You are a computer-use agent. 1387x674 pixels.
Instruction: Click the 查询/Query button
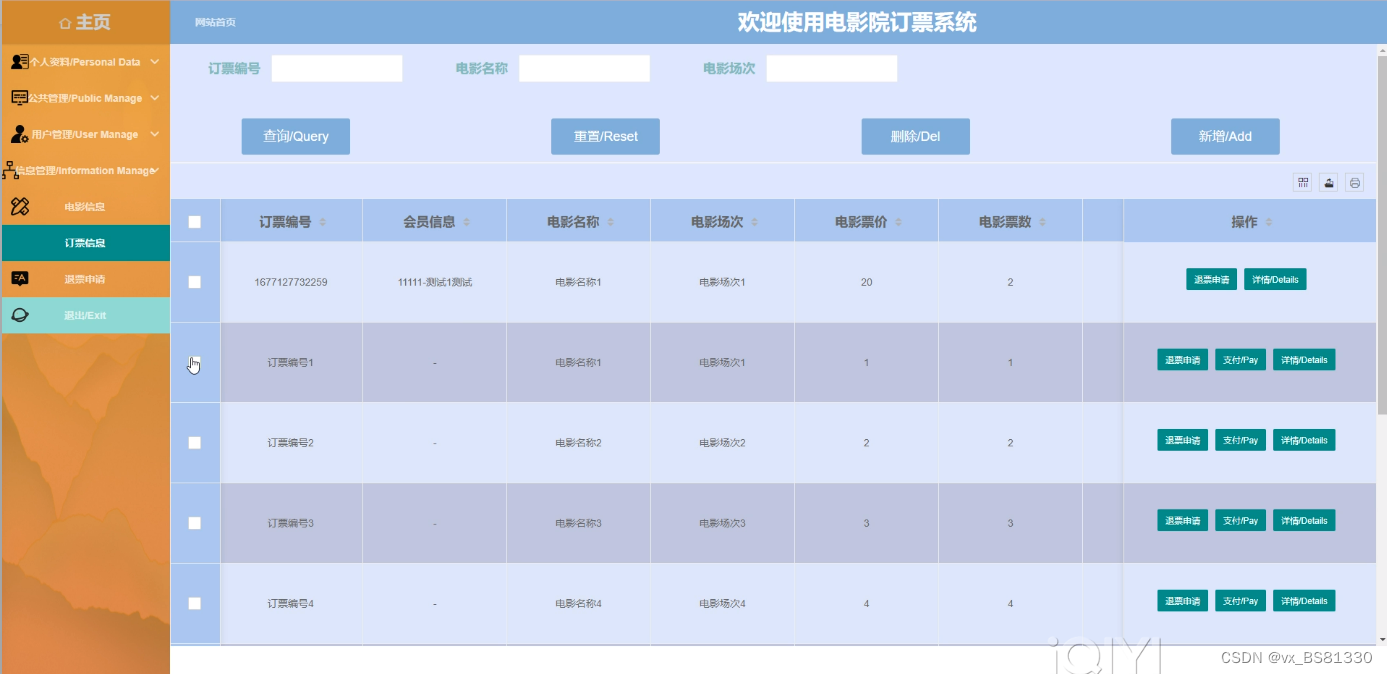(x=296, y=136)
